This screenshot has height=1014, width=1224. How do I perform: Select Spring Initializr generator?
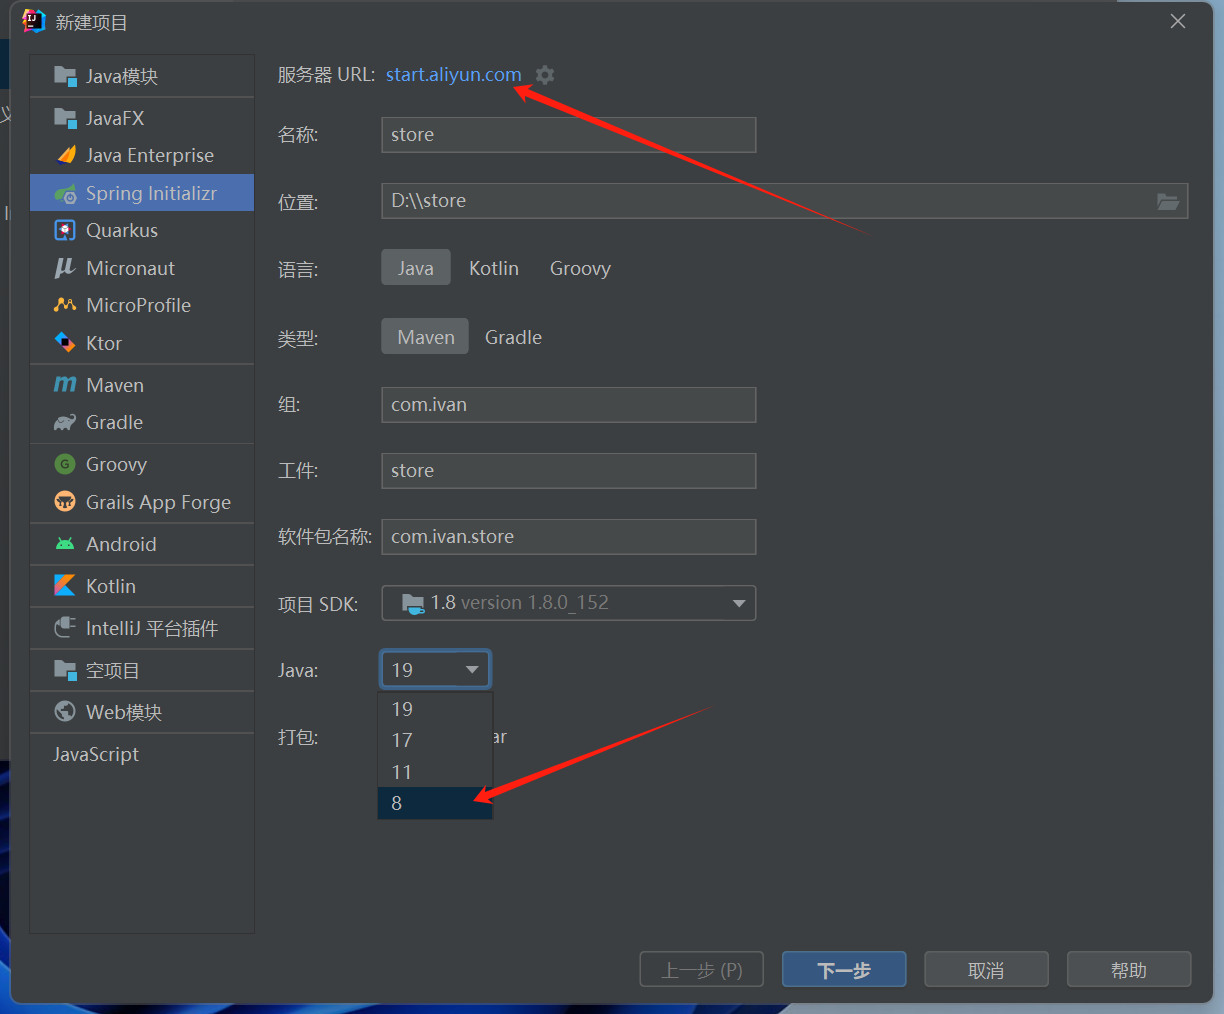(x=142, y=193)
